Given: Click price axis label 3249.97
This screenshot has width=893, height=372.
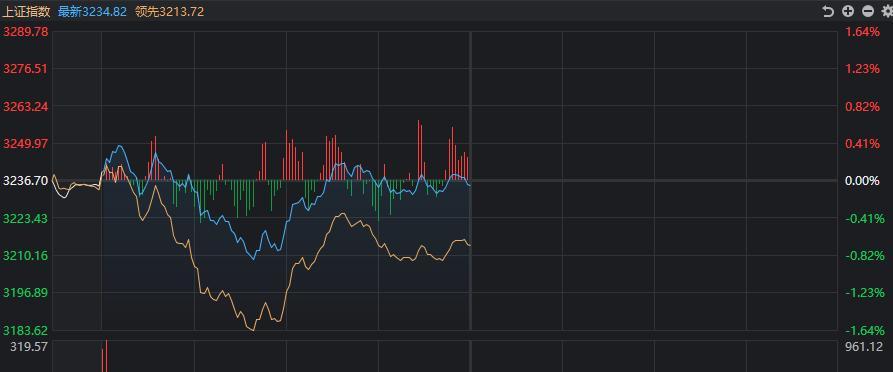Looking at the screenshot, I should pyautogui.click(x=26, y=144).
